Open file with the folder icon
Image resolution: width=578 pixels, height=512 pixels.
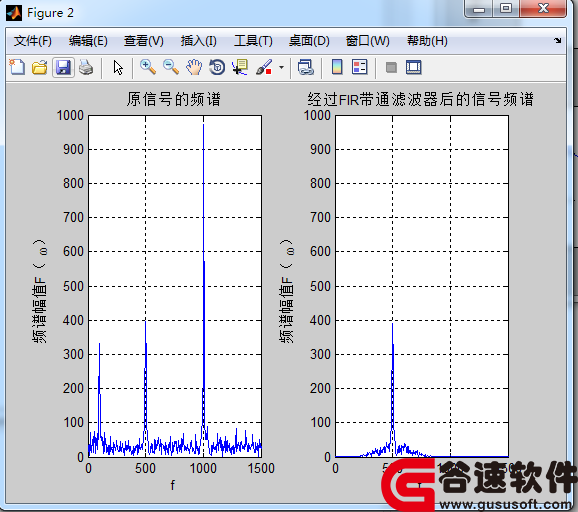tap(39, 67)
